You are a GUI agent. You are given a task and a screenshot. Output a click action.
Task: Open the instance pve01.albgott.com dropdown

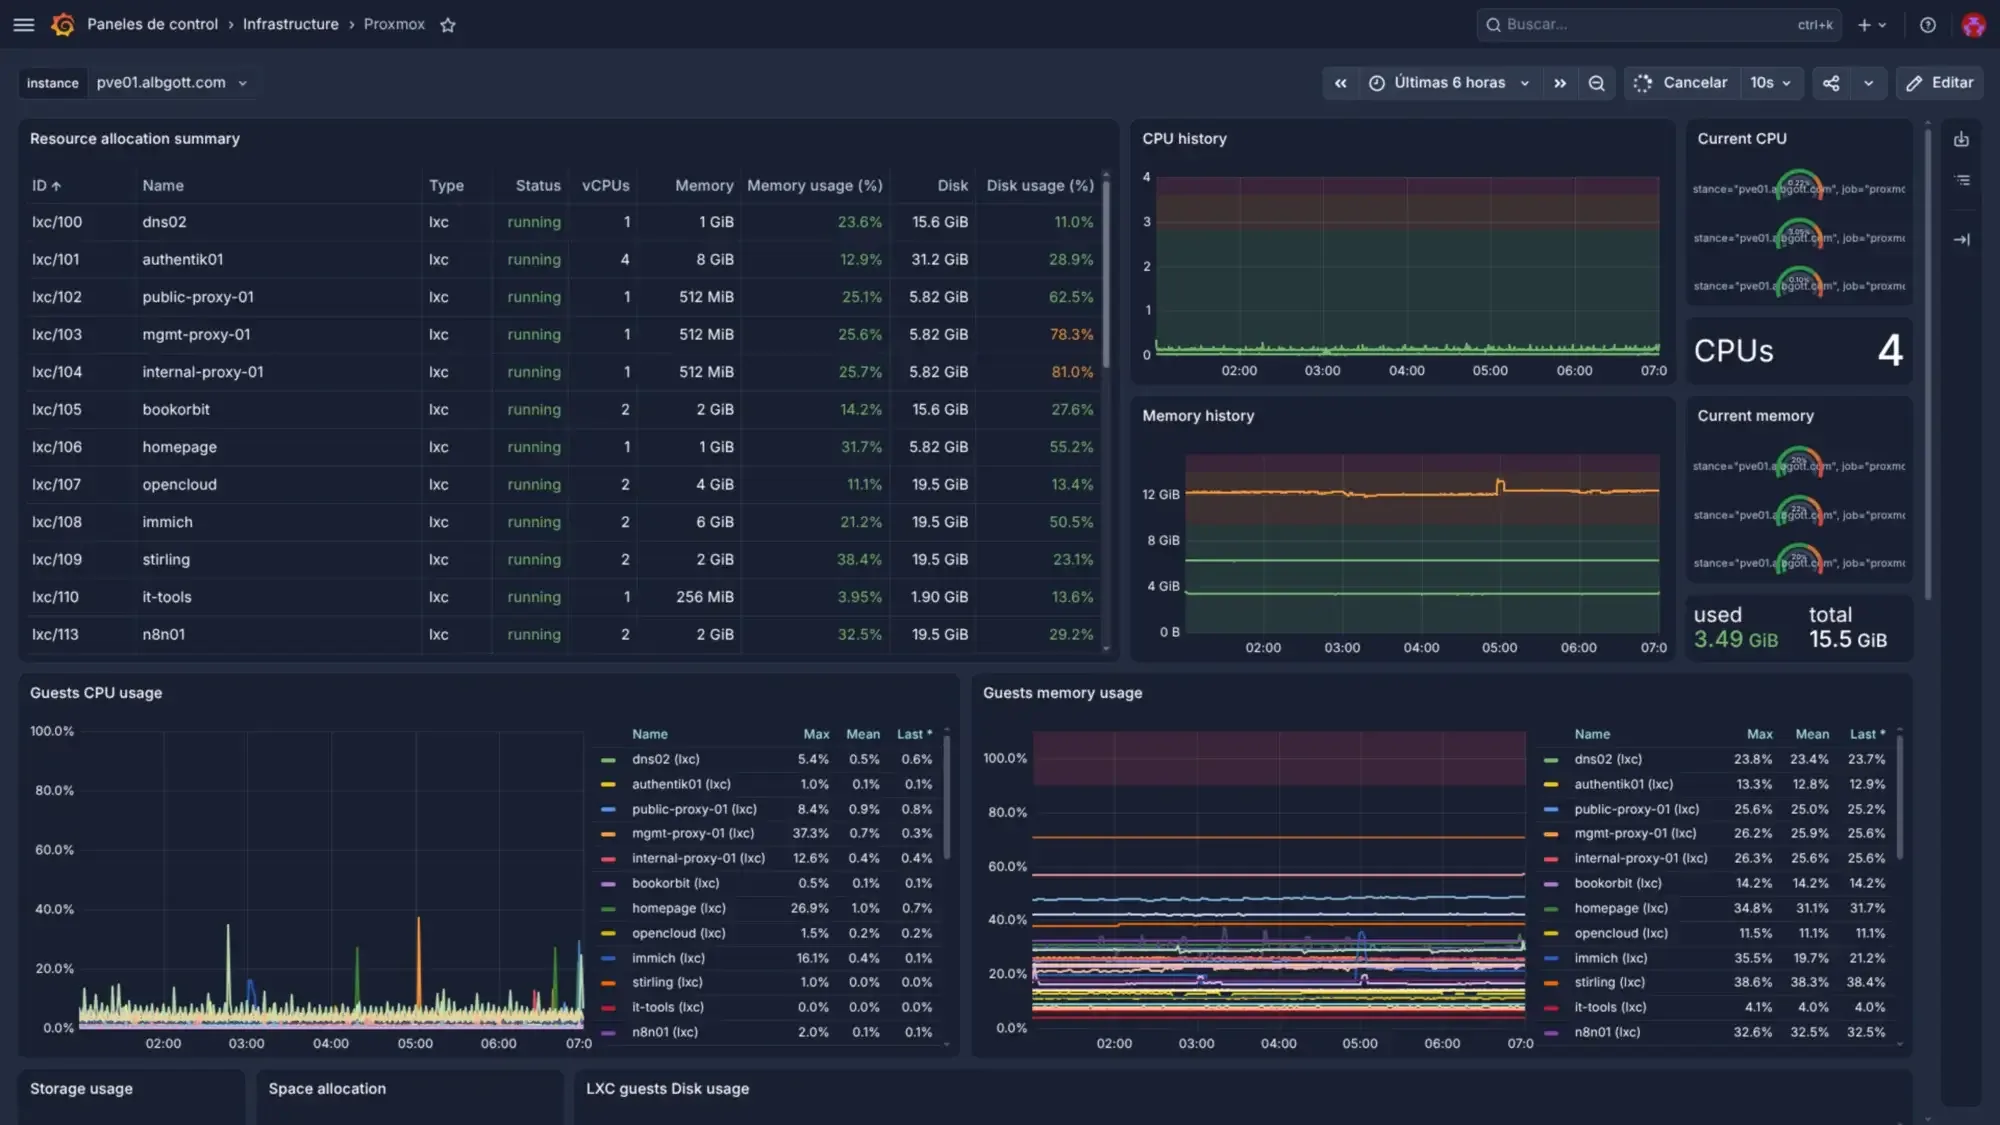click(171, 83)
